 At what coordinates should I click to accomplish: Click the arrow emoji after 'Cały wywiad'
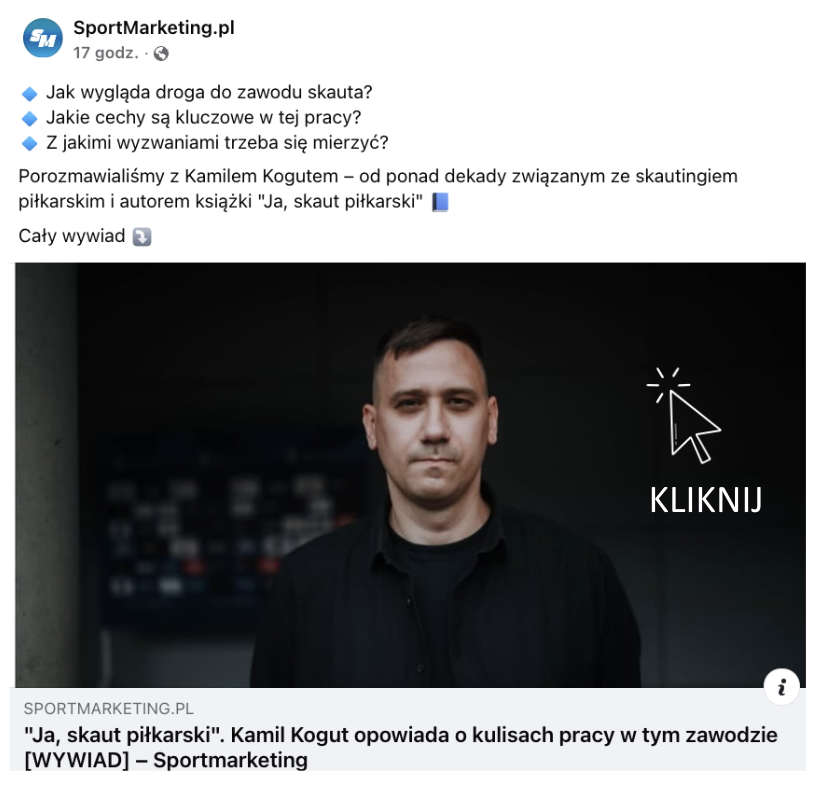tap(142, 237)
